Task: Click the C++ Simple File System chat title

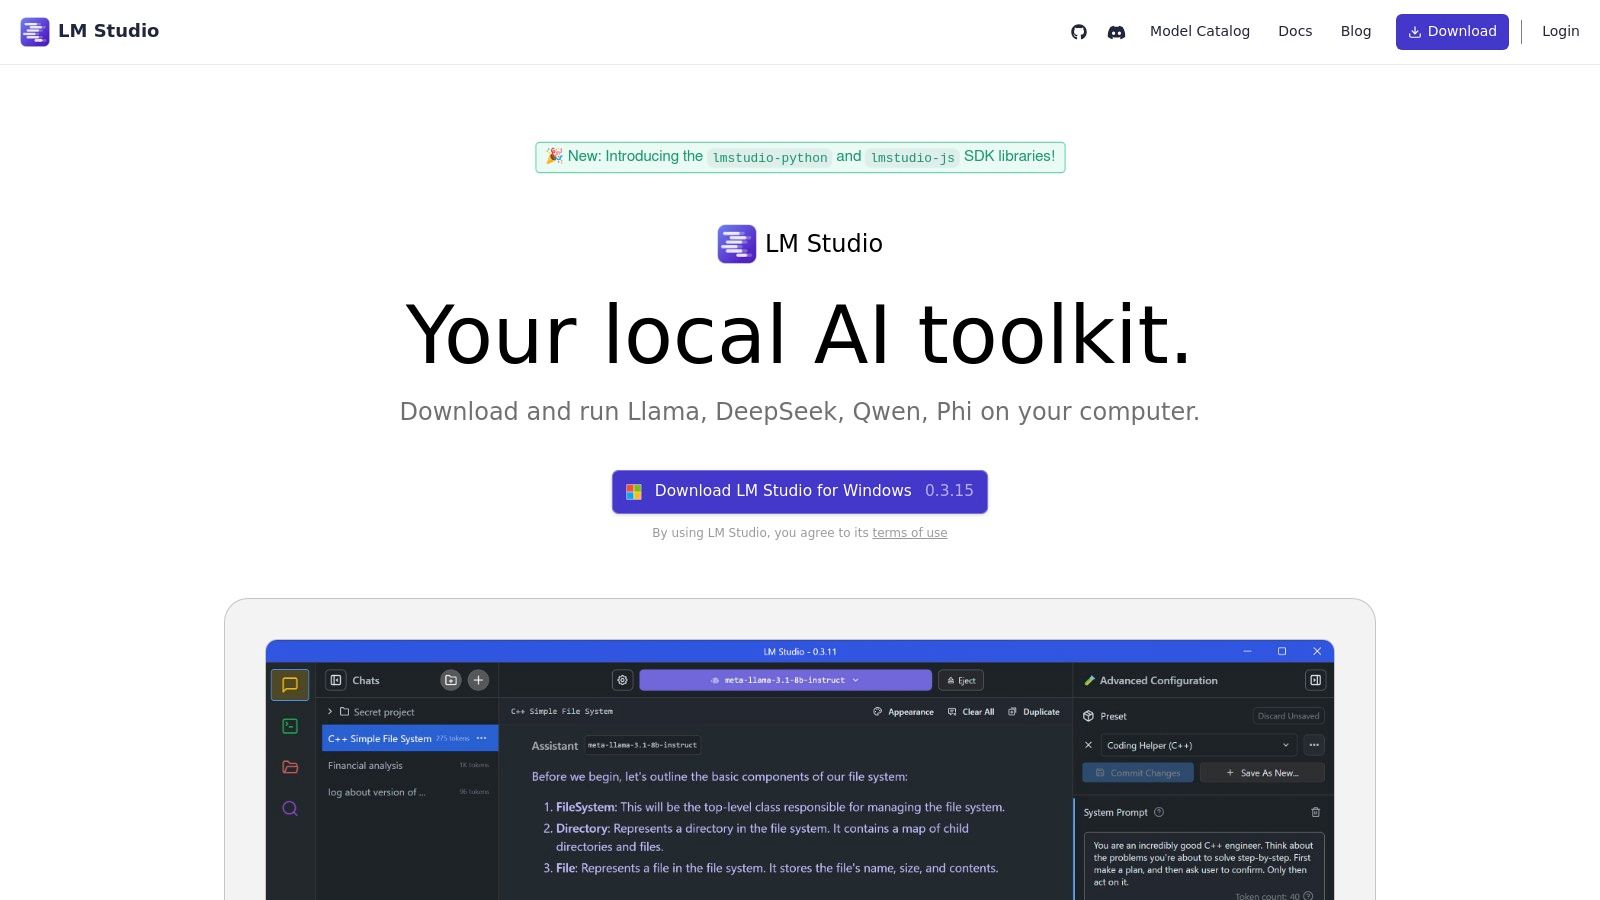Action: coord(562,712)
